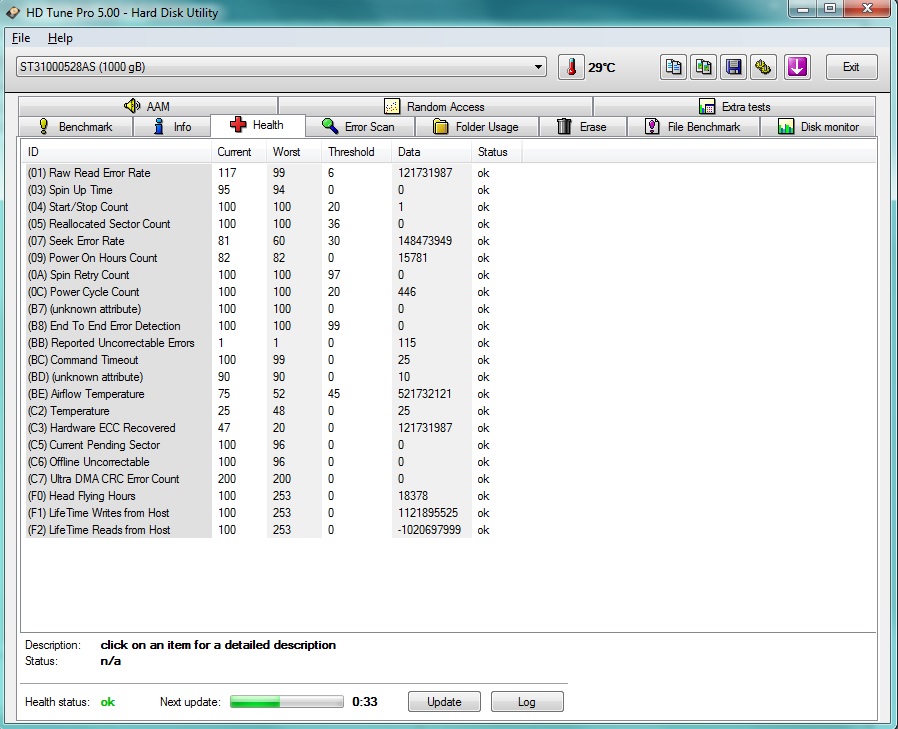The height and width of the screenshot is (729, 898).
Task: Open the Help menu
Action: [x=60, y=38]
